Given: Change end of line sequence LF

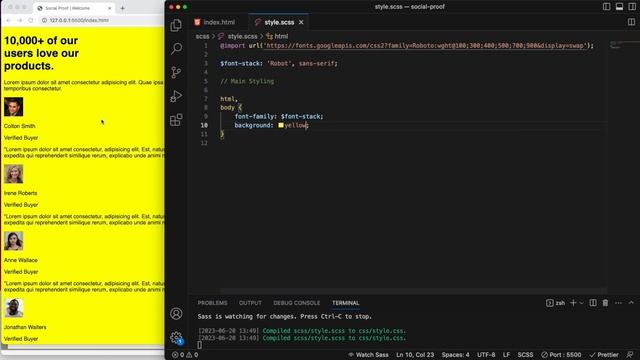Looking at the screenshot, I should pyautogui.click(x=506, y=355).
